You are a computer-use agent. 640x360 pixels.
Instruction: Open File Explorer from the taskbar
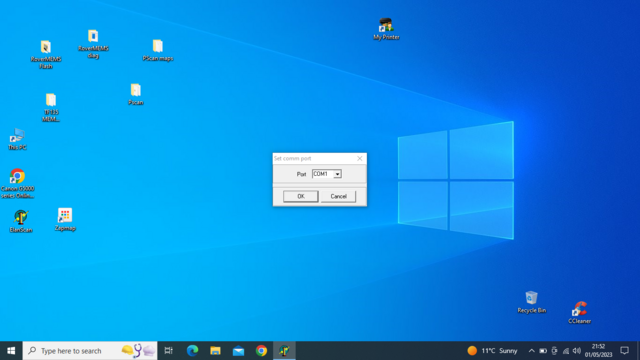pos(216,351)
